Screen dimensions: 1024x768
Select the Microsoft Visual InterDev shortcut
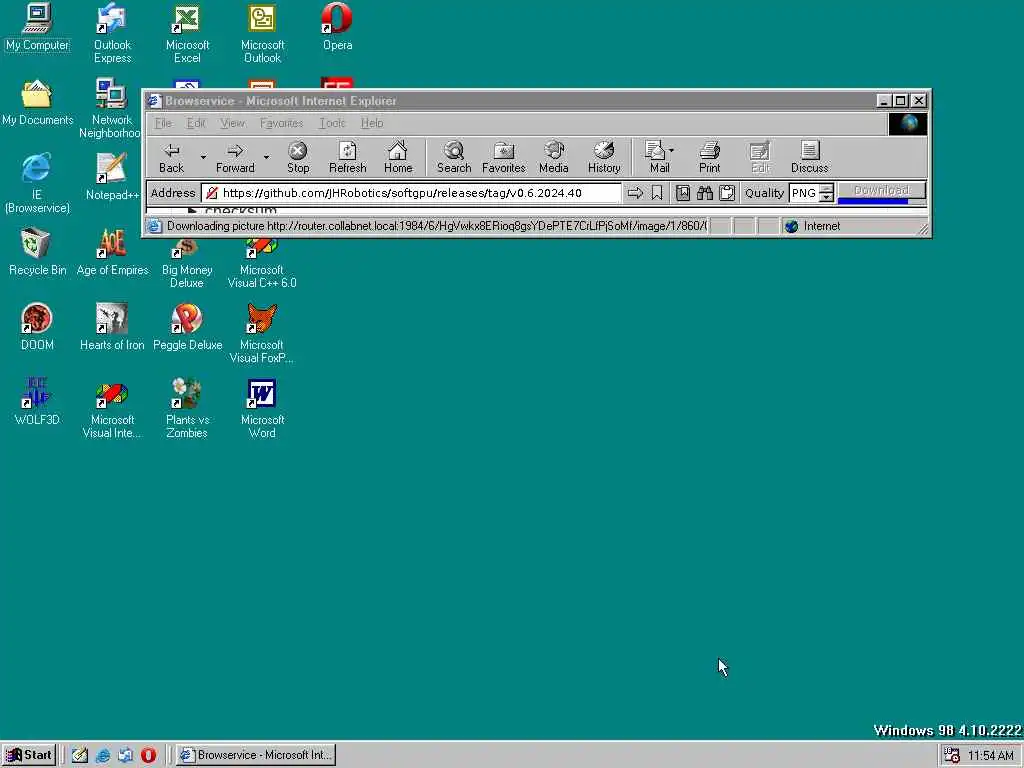point(112,408)
